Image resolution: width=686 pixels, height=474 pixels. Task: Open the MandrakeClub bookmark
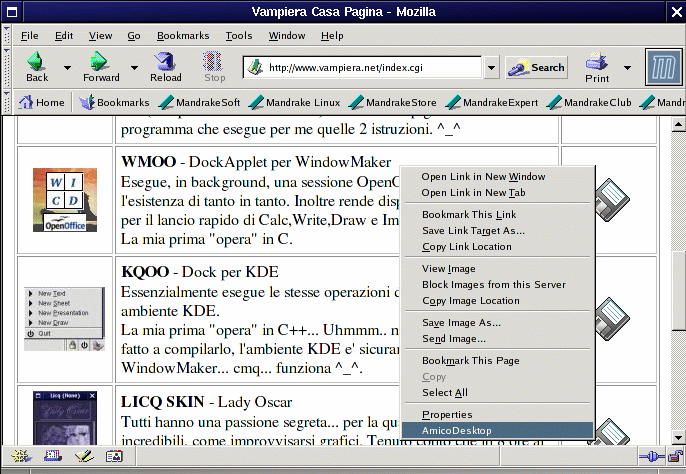click(589, 102)
